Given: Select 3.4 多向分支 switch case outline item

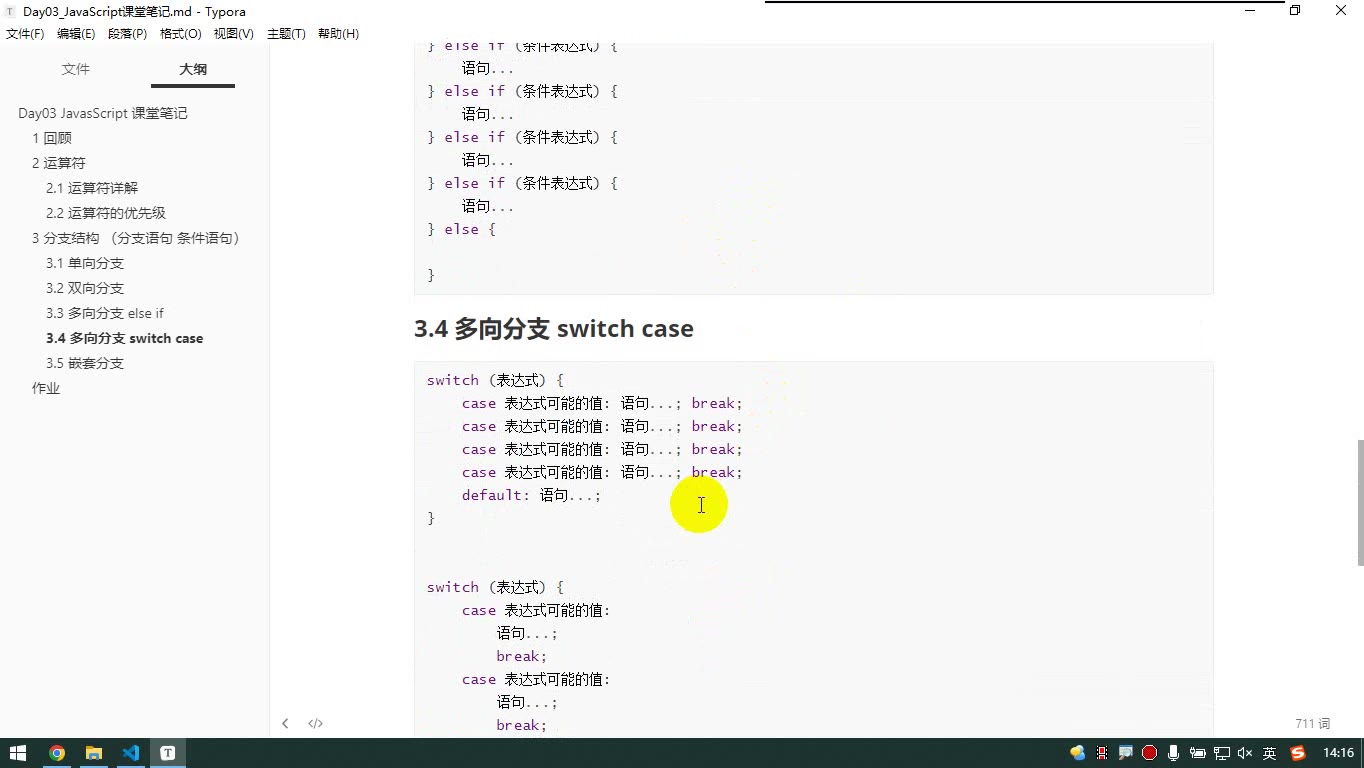Looking at the screenshot, I should click(x=125, y=338).
